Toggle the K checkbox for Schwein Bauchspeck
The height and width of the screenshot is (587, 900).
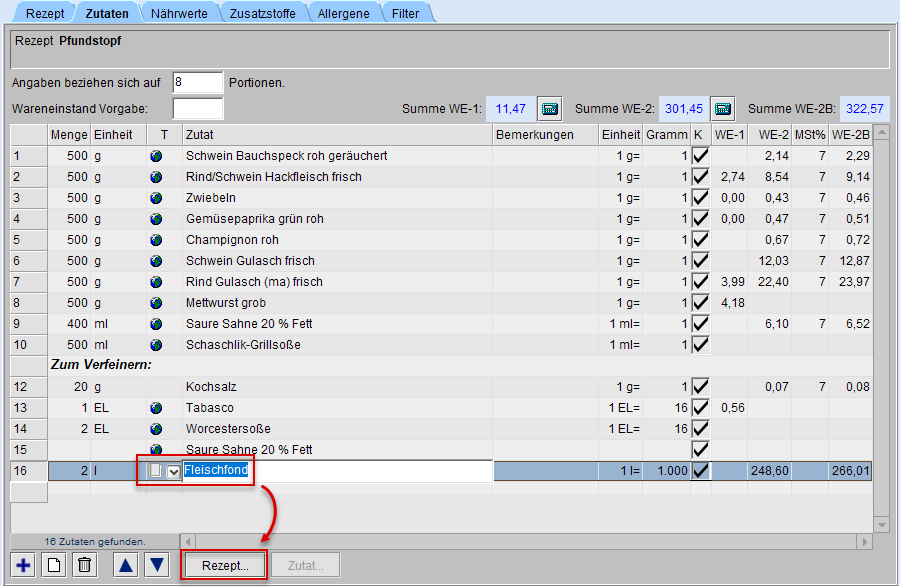tap(700, 156)
